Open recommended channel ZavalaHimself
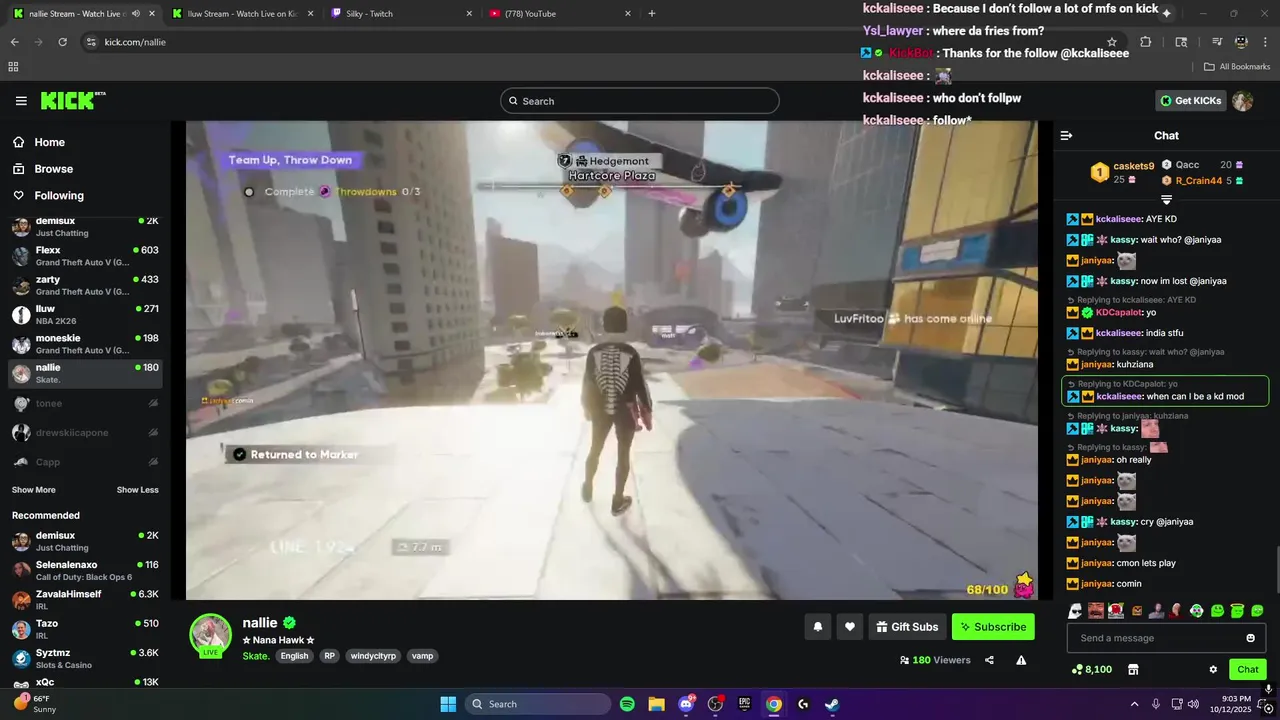Viewport: 1280px width, 720px height. pyautogui.click(x=85, y=600)
